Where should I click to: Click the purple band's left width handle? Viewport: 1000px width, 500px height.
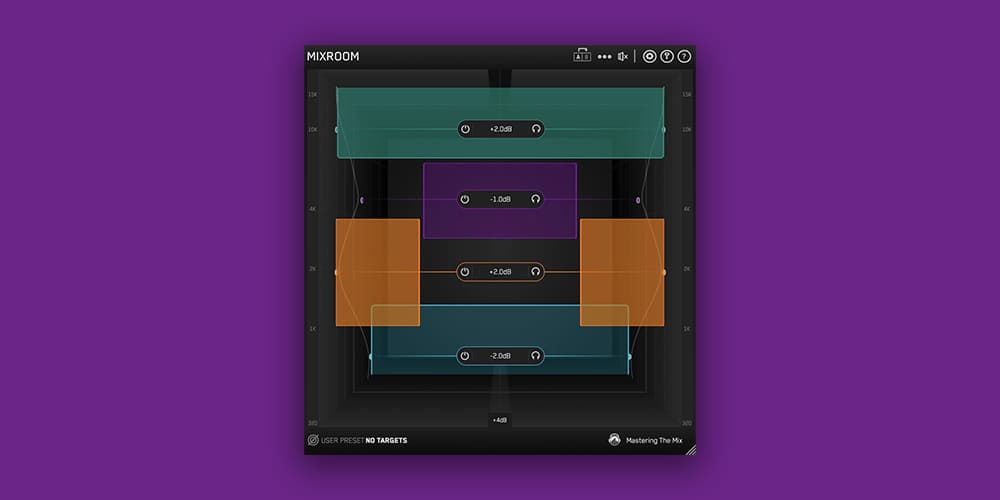(x=362, y=200)
